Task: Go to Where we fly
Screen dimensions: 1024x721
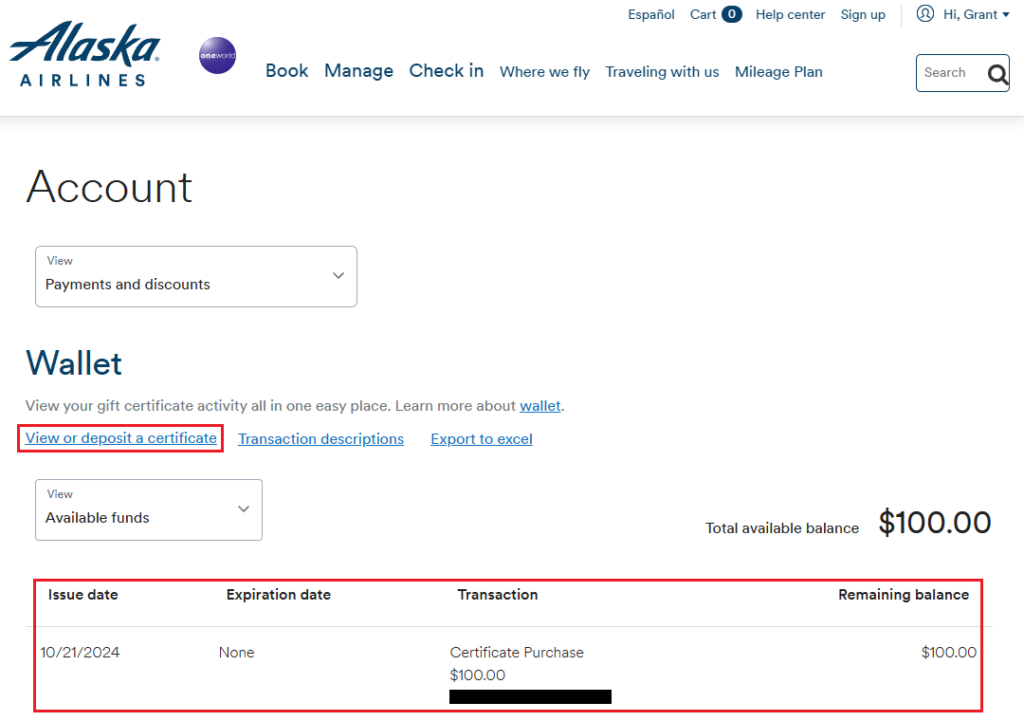Action: pos(544,72)
